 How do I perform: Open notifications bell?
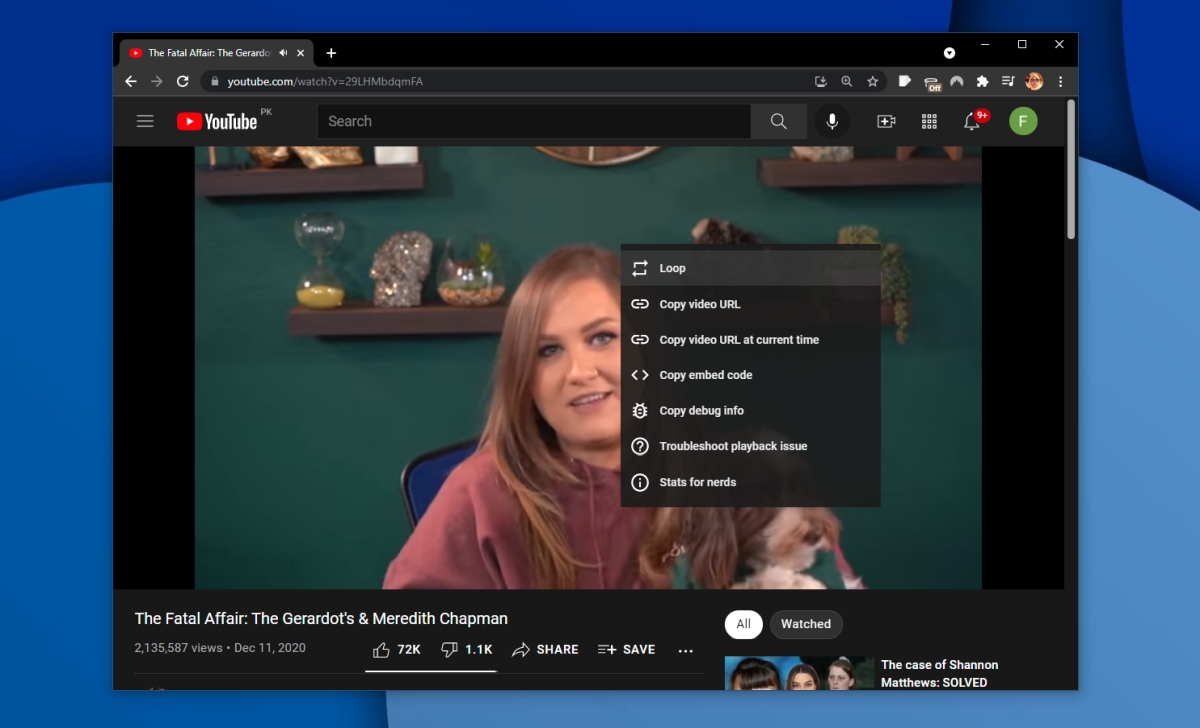[x=972, y=121]
